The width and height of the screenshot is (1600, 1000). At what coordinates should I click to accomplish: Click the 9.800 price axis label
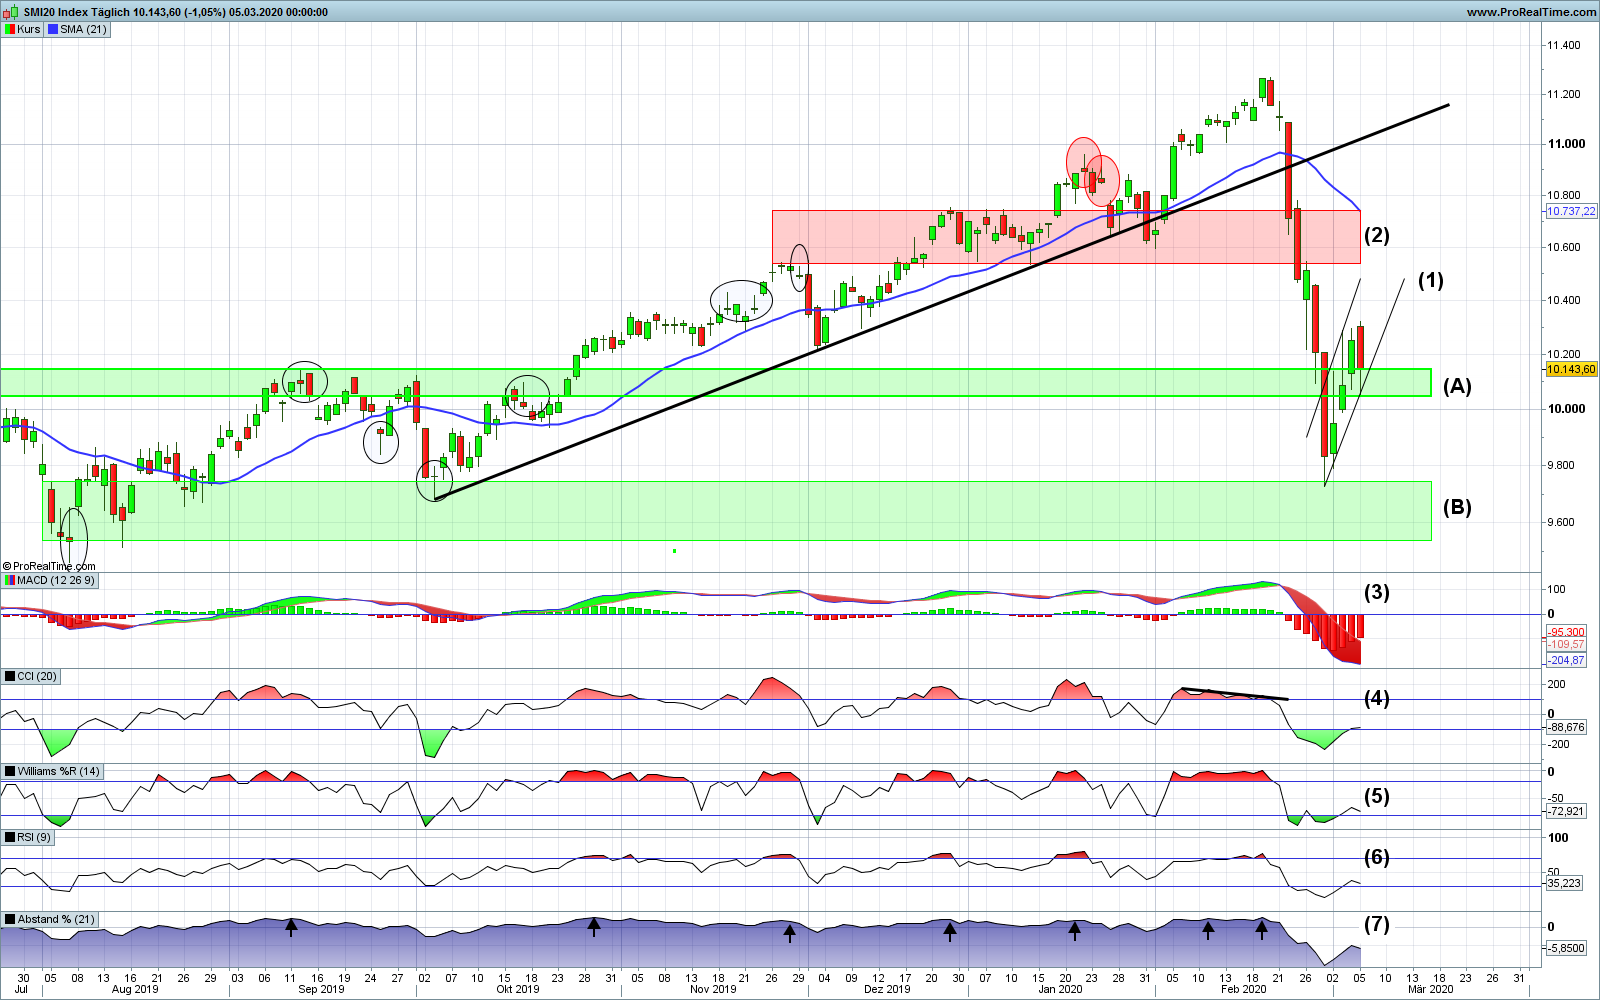[x=1561, y=465]
